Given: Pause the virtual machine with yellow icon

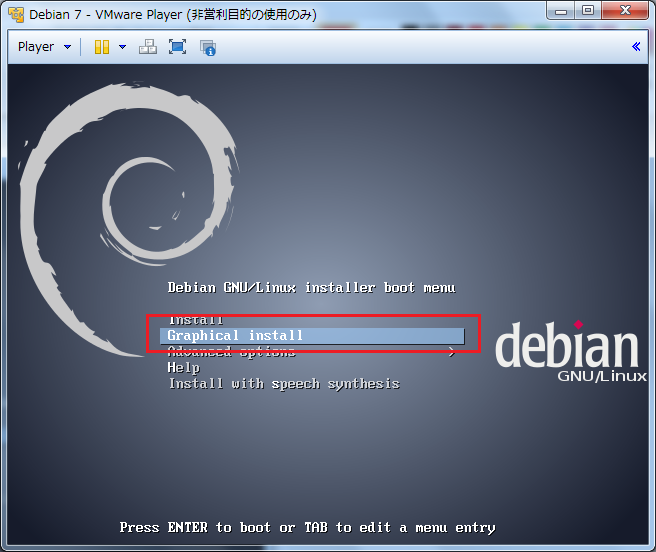Looking at the screenshot, I should 101,47.
